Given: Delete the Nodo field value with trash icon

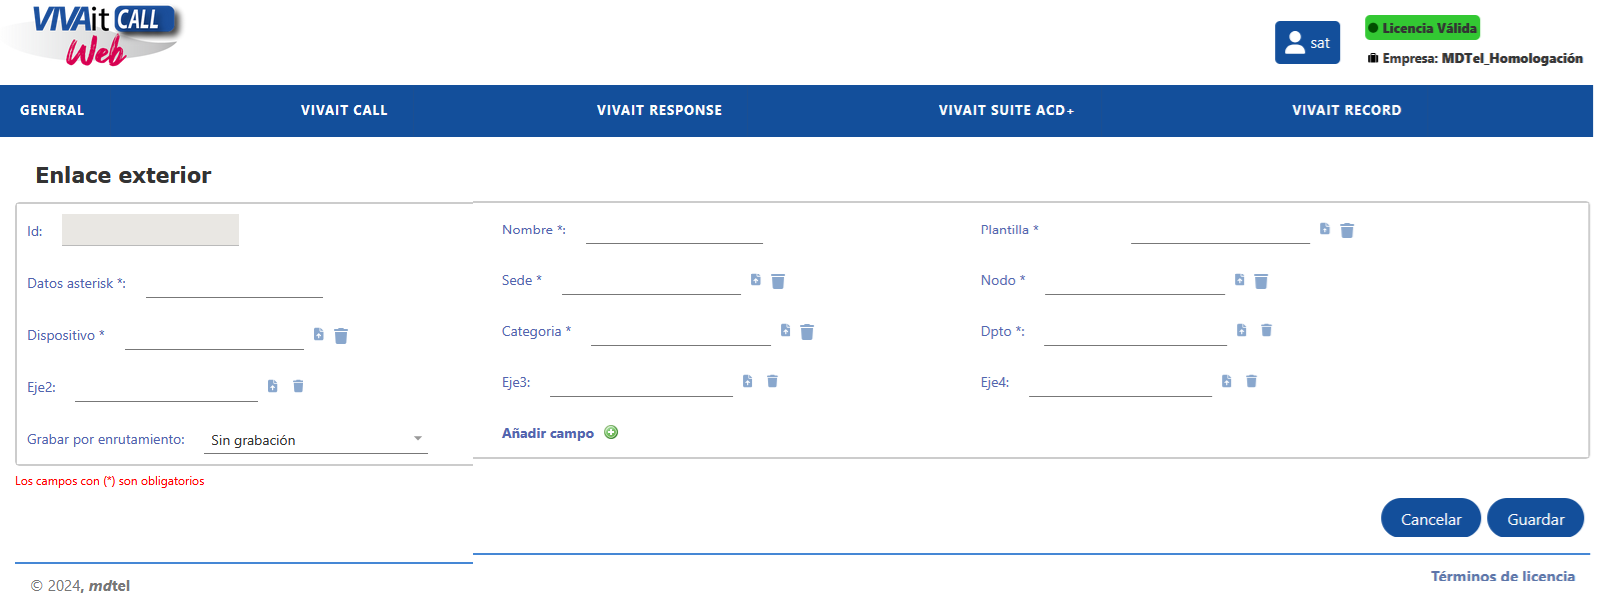Looking at the screenshot, I should [1261, 281].
